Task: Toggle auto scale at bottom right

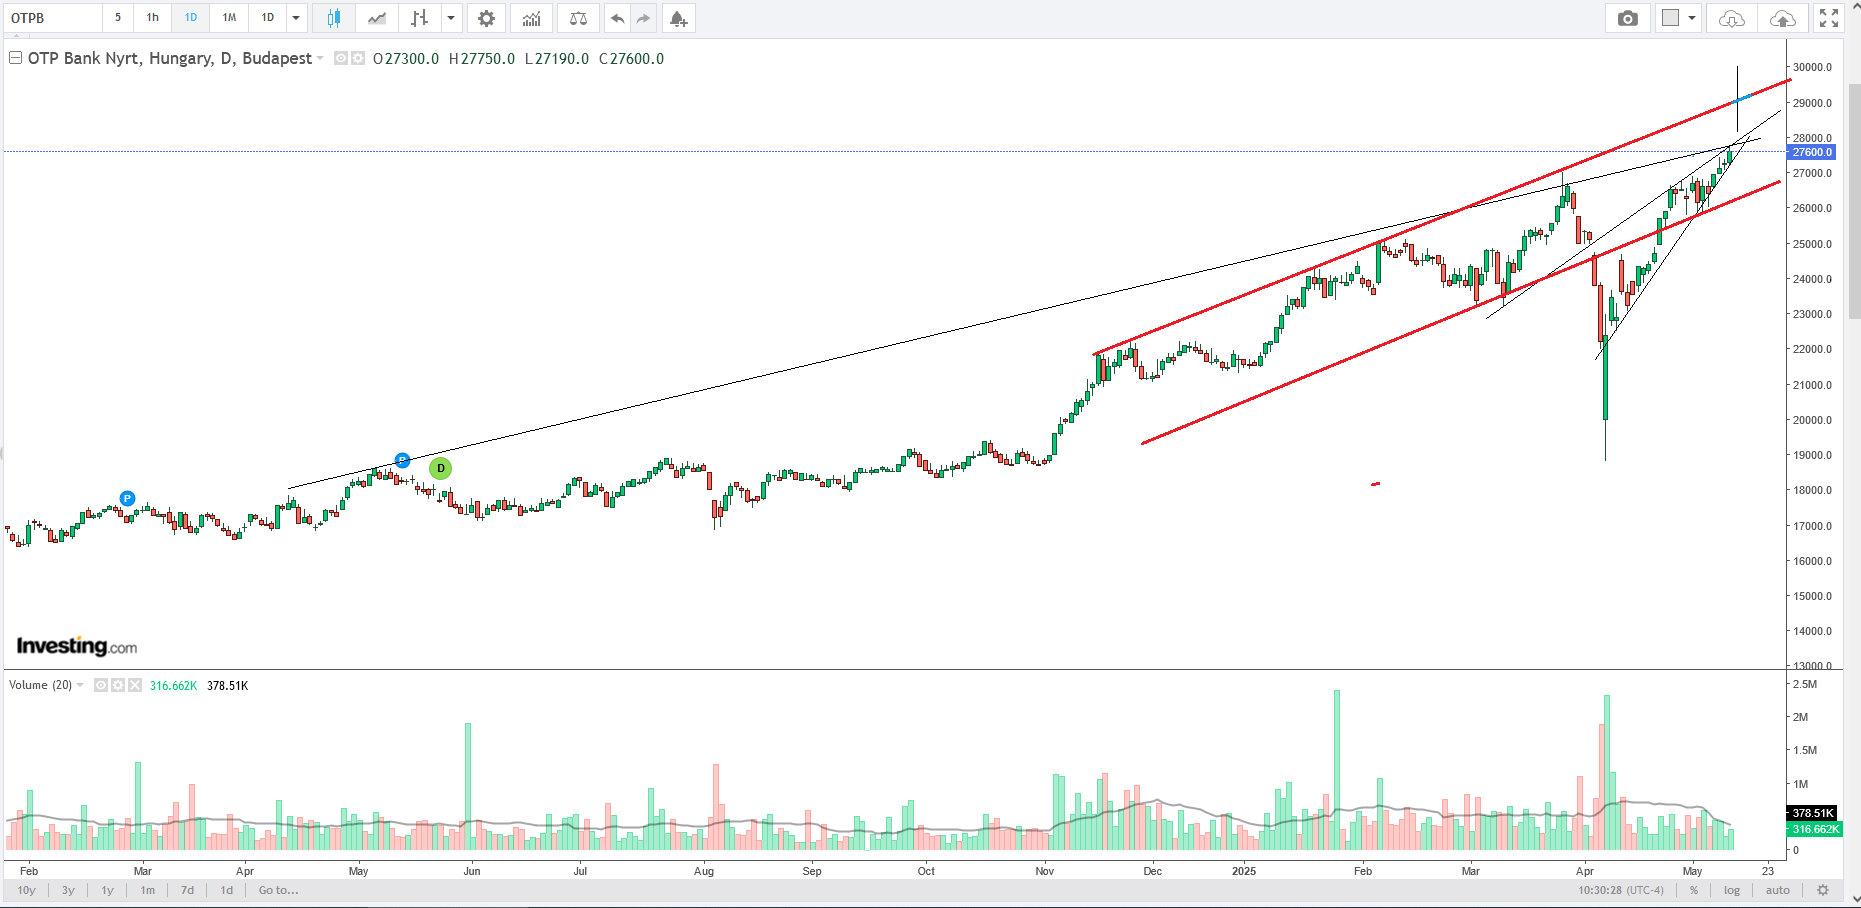Action: [1777, 890]
